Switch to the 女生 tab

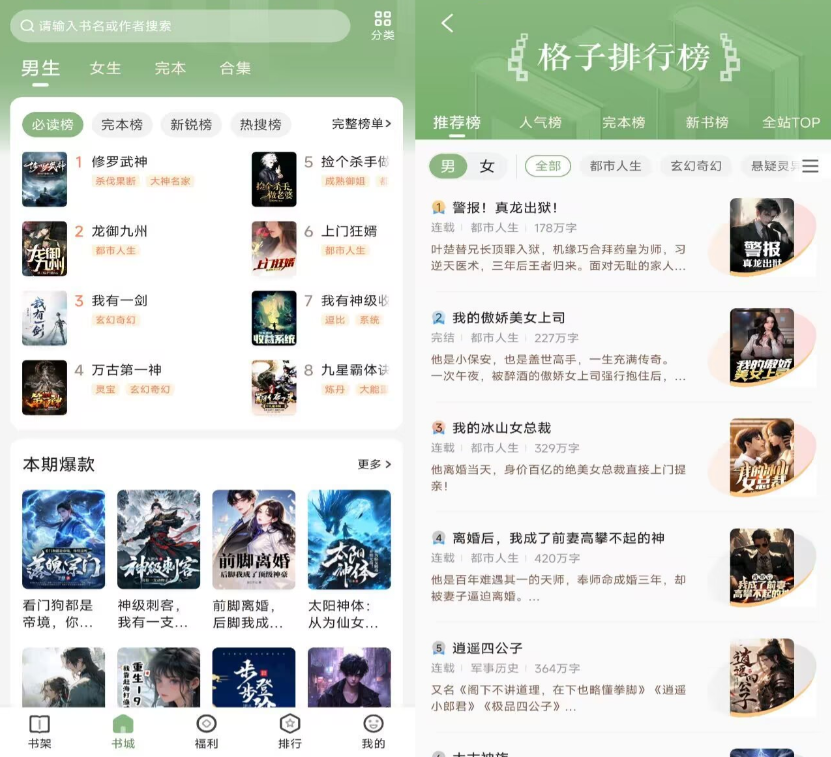point(105,68)
